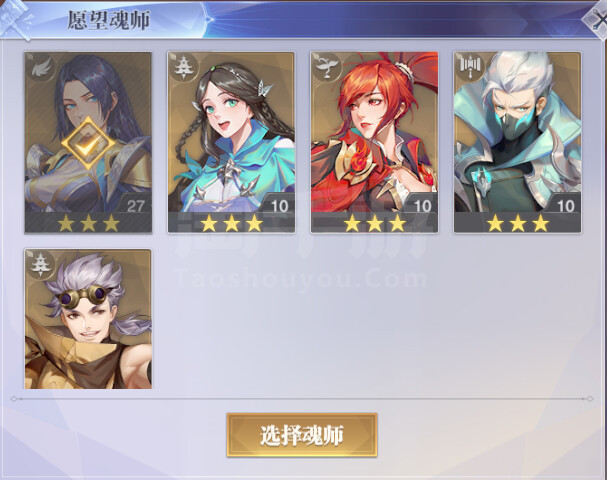Click the pagoda icon on green-eyed girl card
607x480 pixels.
point(182,67)
